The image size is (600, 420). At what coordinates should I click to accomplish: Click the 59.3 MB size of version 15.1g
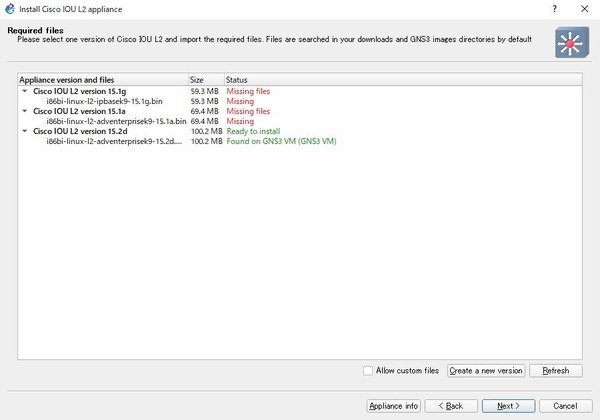point(205,91)
